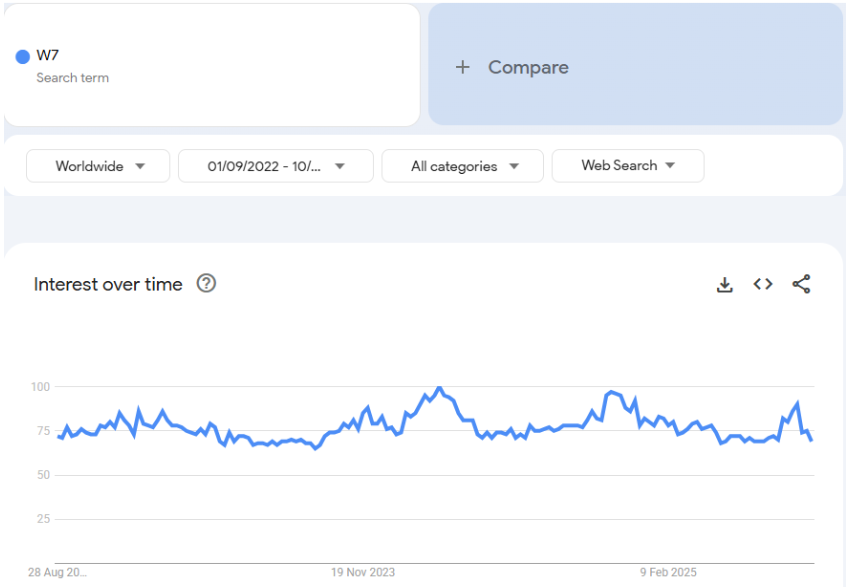Click the arrow next to Web Search
The image size is (846, 587).
[670, 166]
